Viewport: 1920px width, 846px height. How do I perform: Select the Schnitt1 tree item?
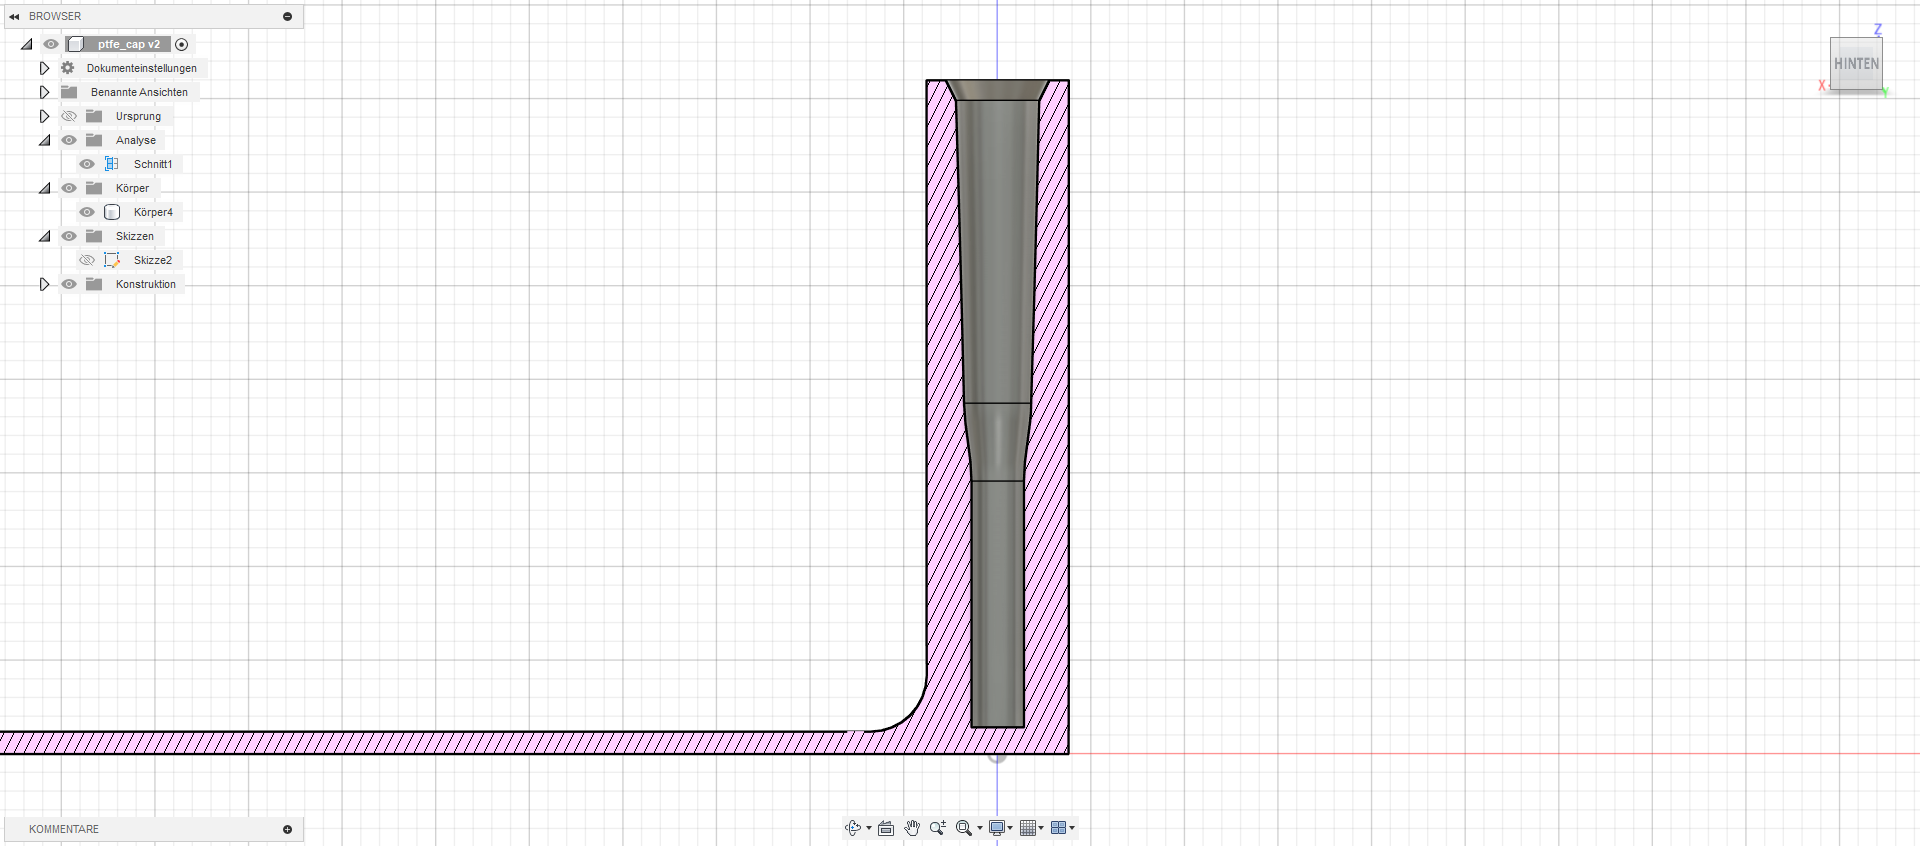pos(153,164)
